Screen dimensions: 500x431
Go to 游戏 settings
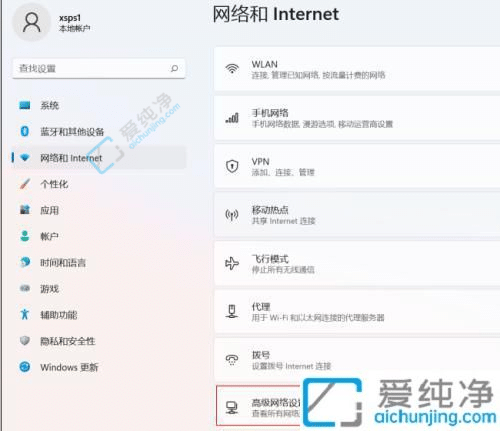click(x=99, y=288)
